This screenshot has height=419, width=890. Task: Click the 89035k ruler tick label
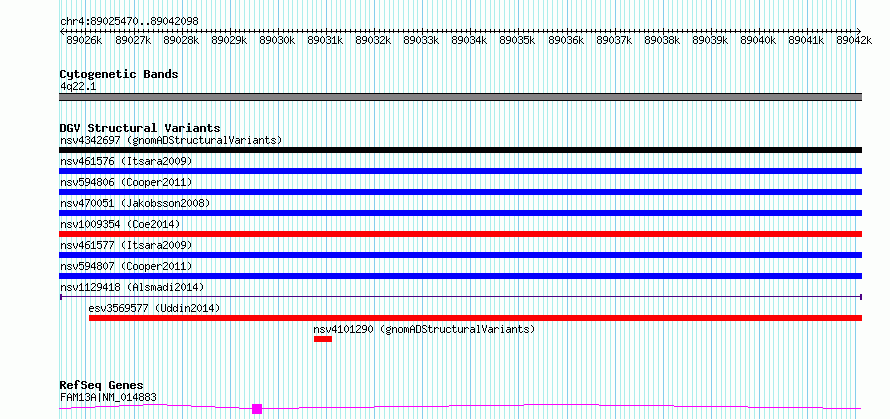coord(517,40)
